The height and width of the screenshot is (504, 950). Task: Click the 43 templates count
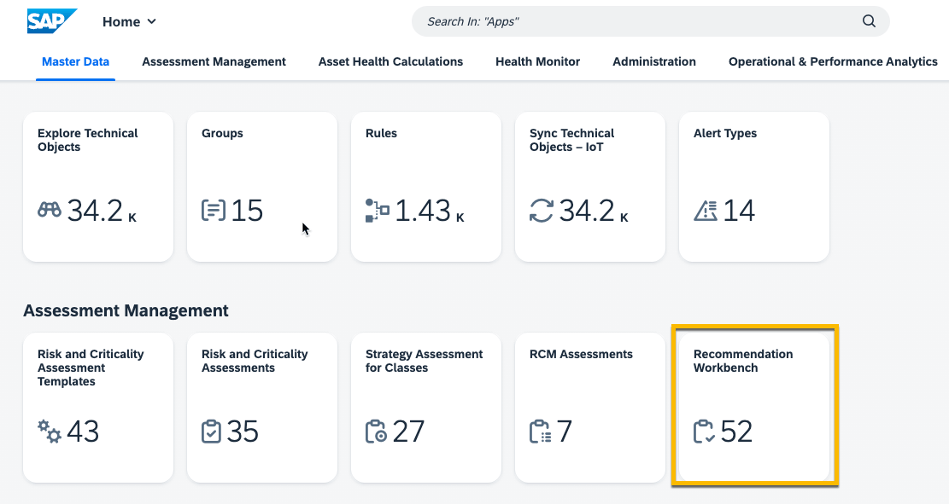point(83,432)
